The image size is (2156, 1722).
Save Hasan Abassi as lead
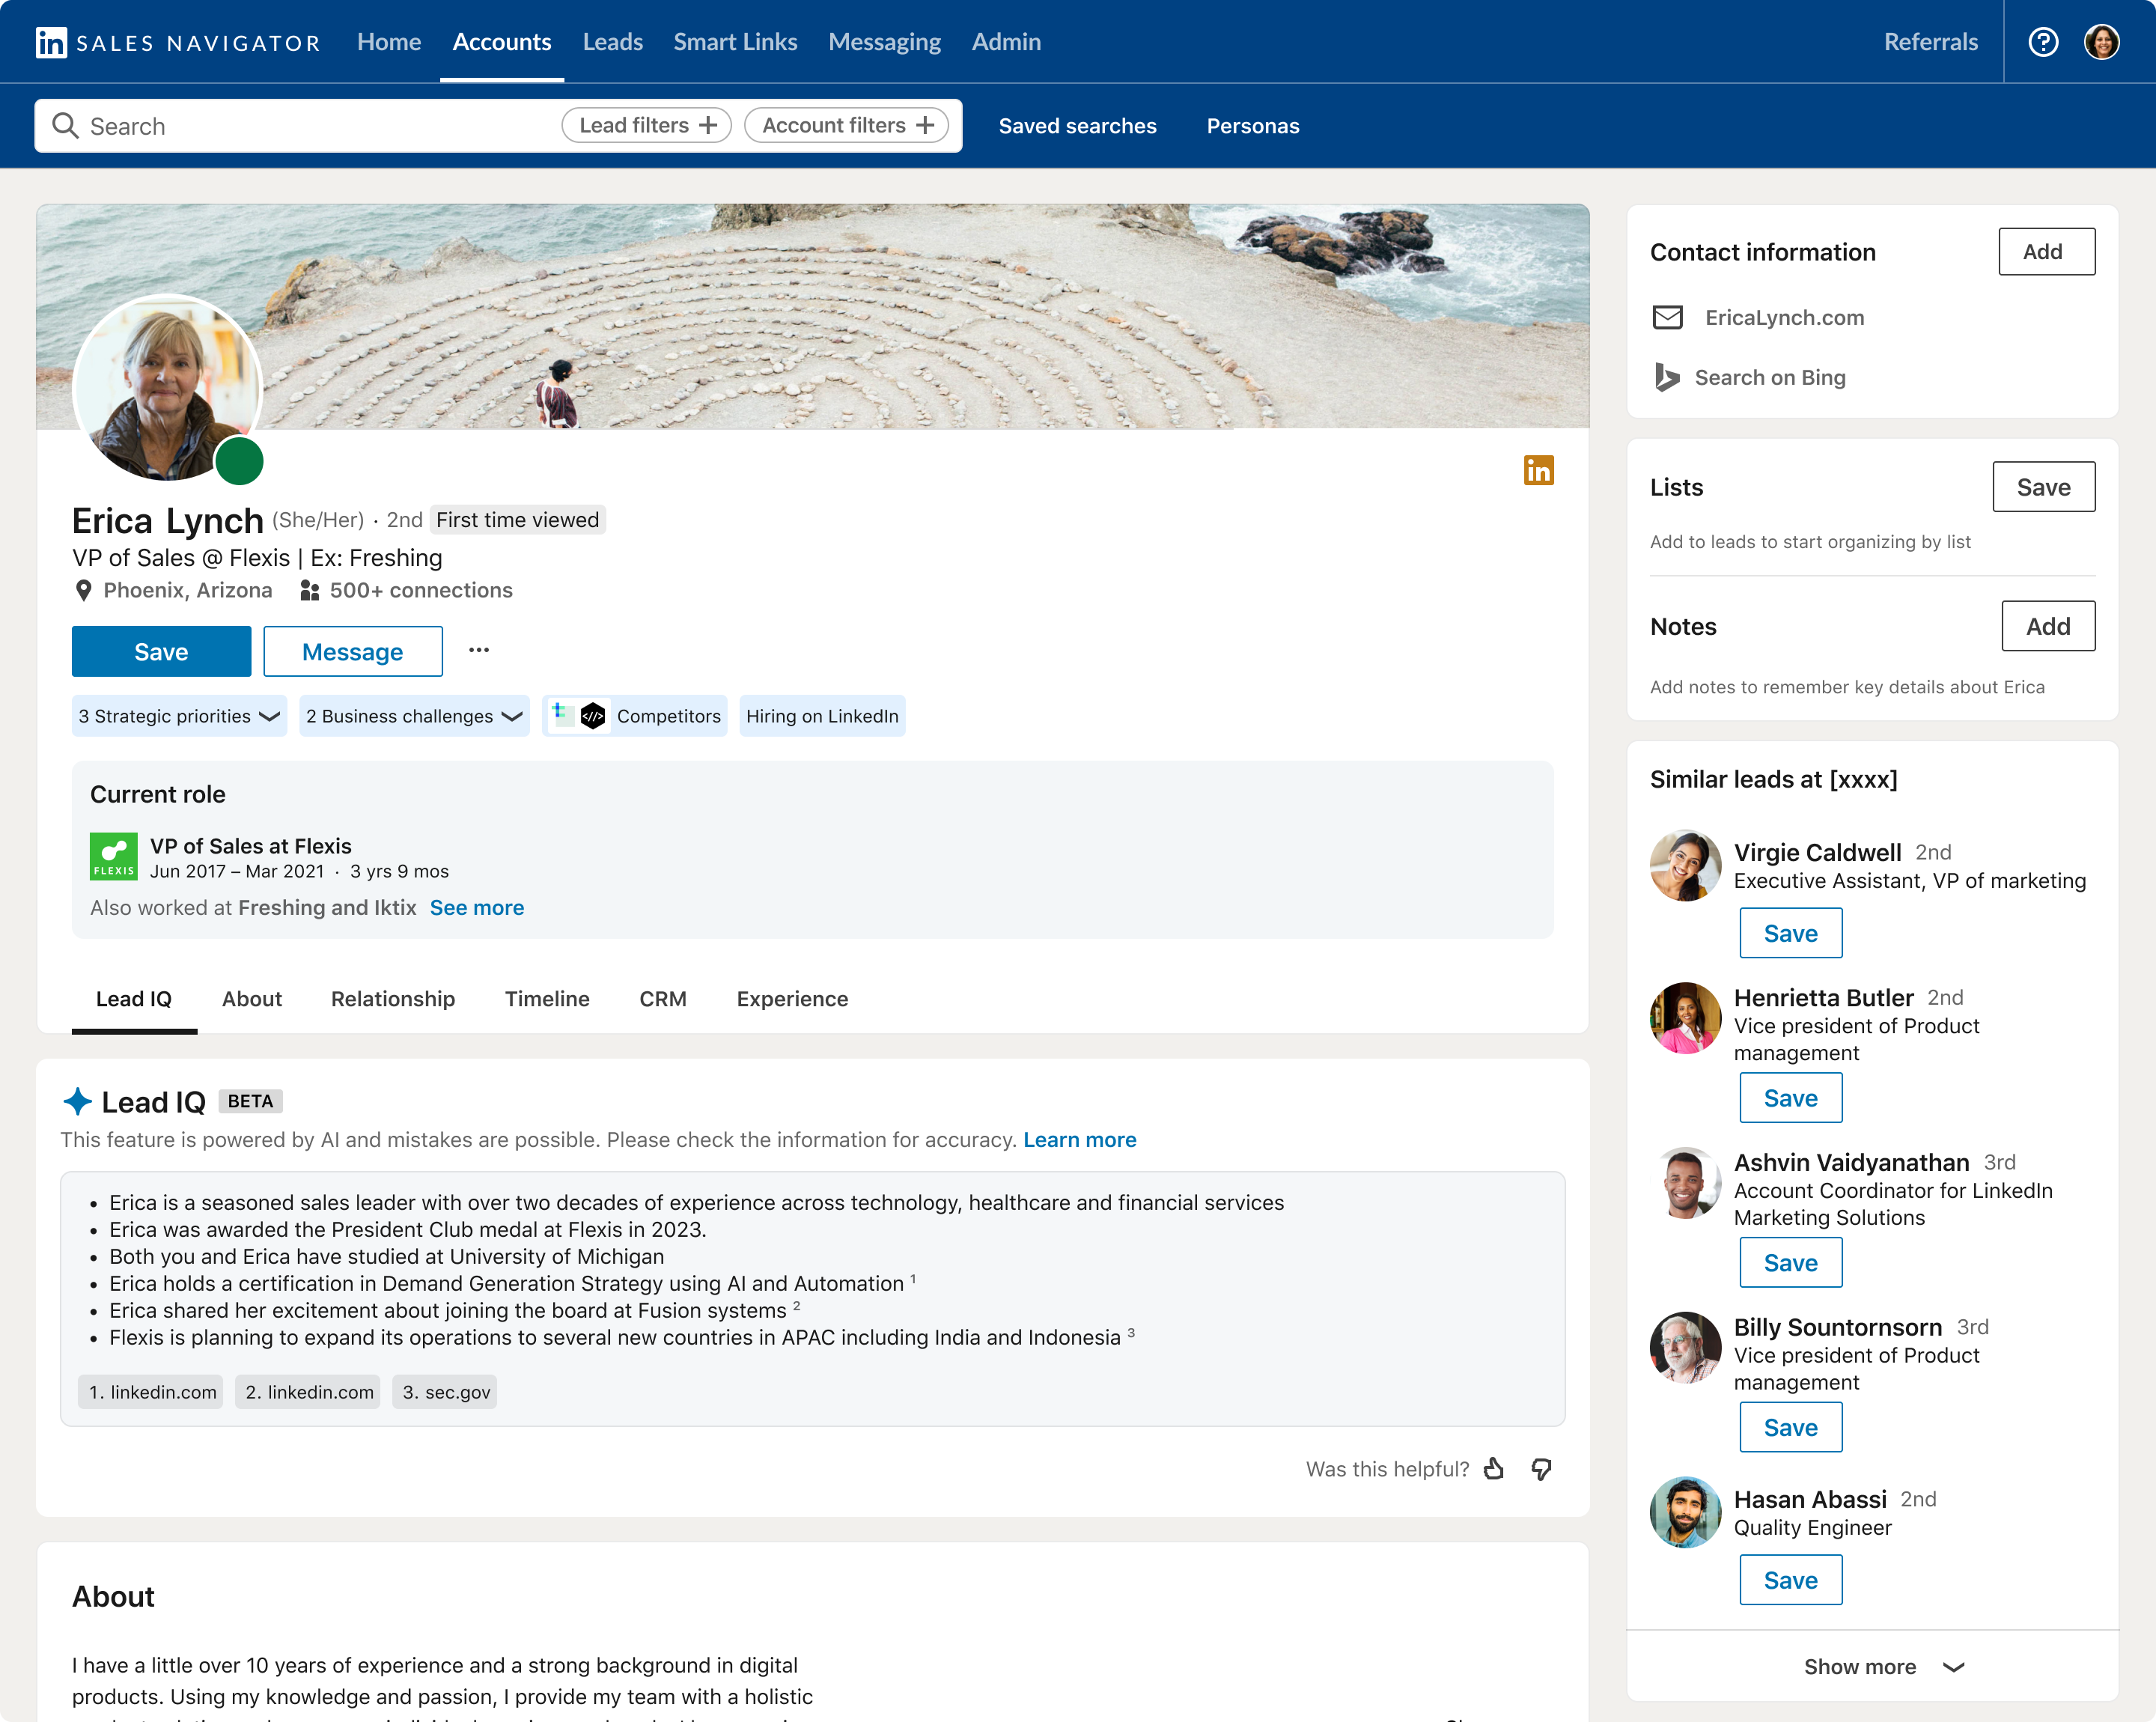pos(1790,1580)
